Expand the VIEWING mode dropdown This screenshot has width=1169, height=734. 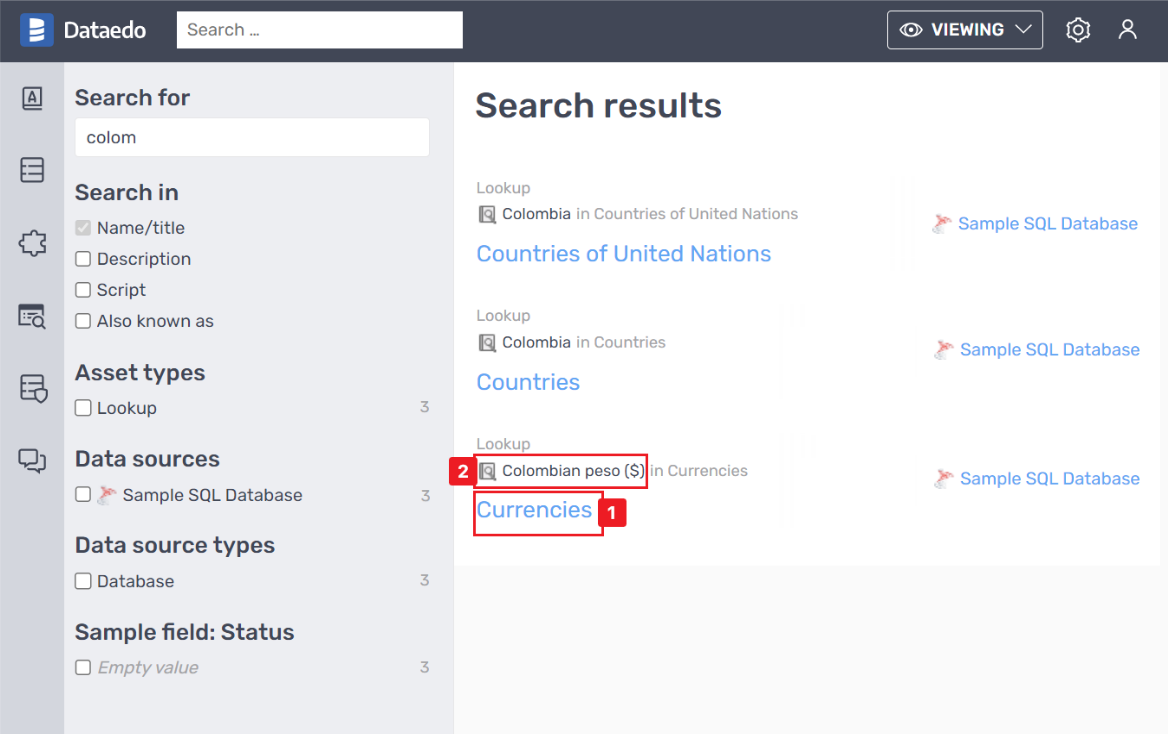(964, 30)
